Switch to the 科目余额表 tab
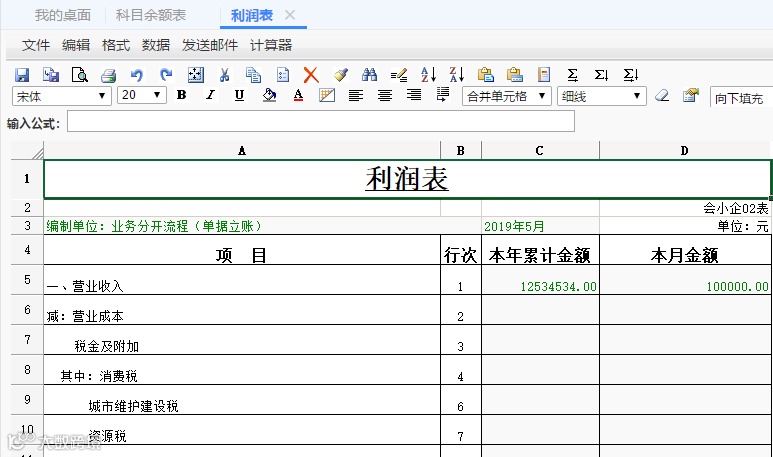This screenshot has width=773, height=457. pos(151,15)
